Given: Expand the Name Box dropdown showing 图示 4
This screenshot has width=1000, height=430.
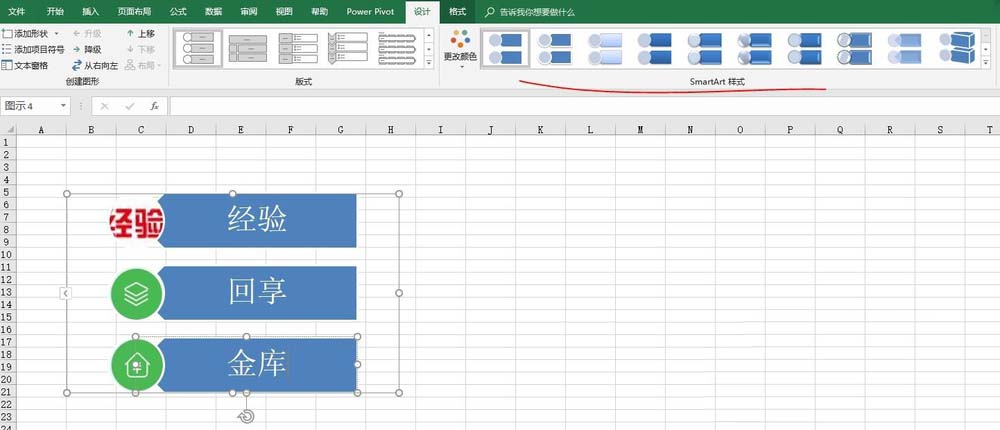Looking at the screenshot, I should pyautogui.click(x=64, y=106).
